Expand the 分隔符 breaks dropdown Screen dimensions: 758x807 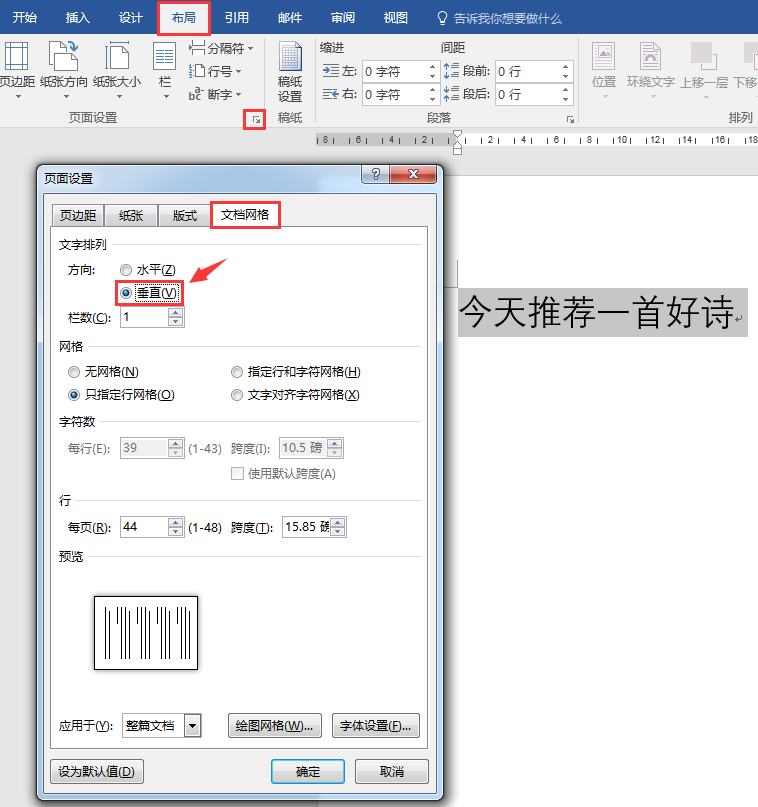[x=221, y=48]
